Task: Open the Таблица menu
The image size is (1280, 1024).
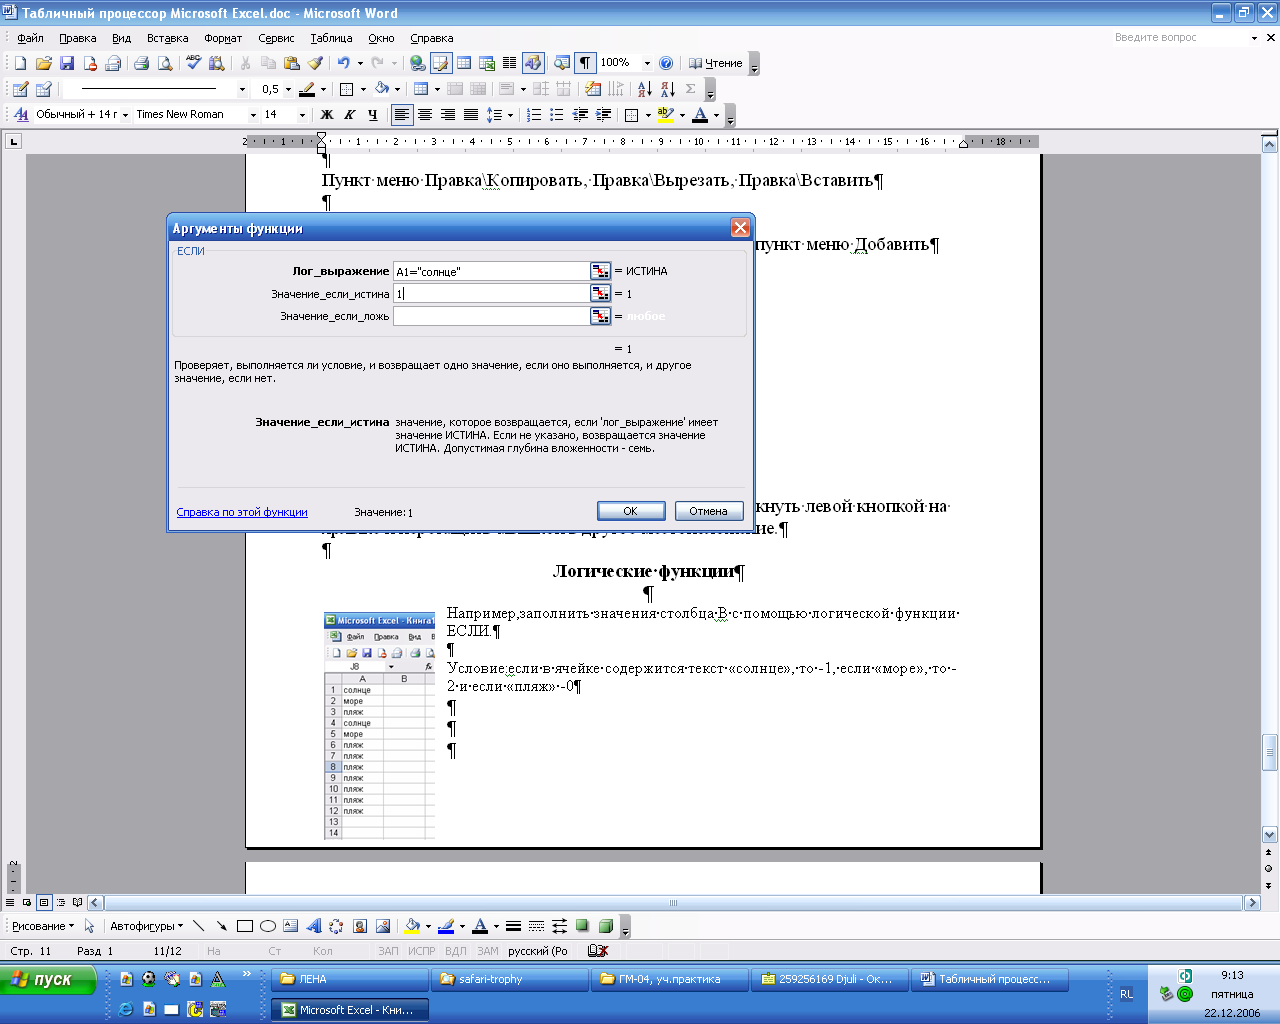Action: coord(331,38)
